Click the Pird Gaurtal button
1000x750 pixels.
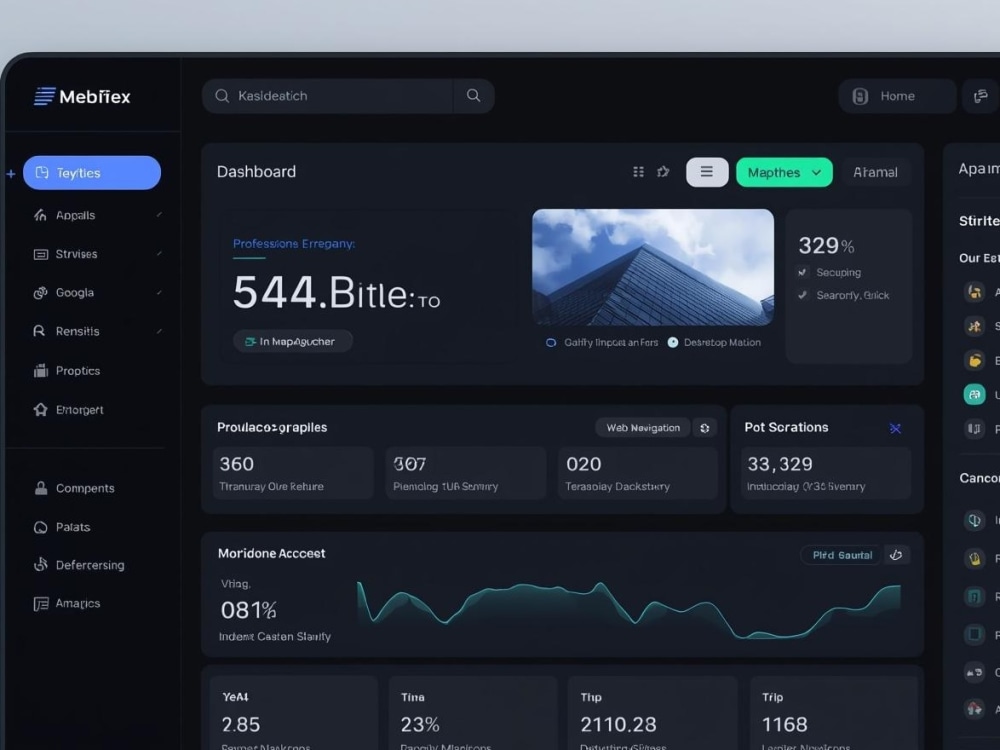point(842,555)
